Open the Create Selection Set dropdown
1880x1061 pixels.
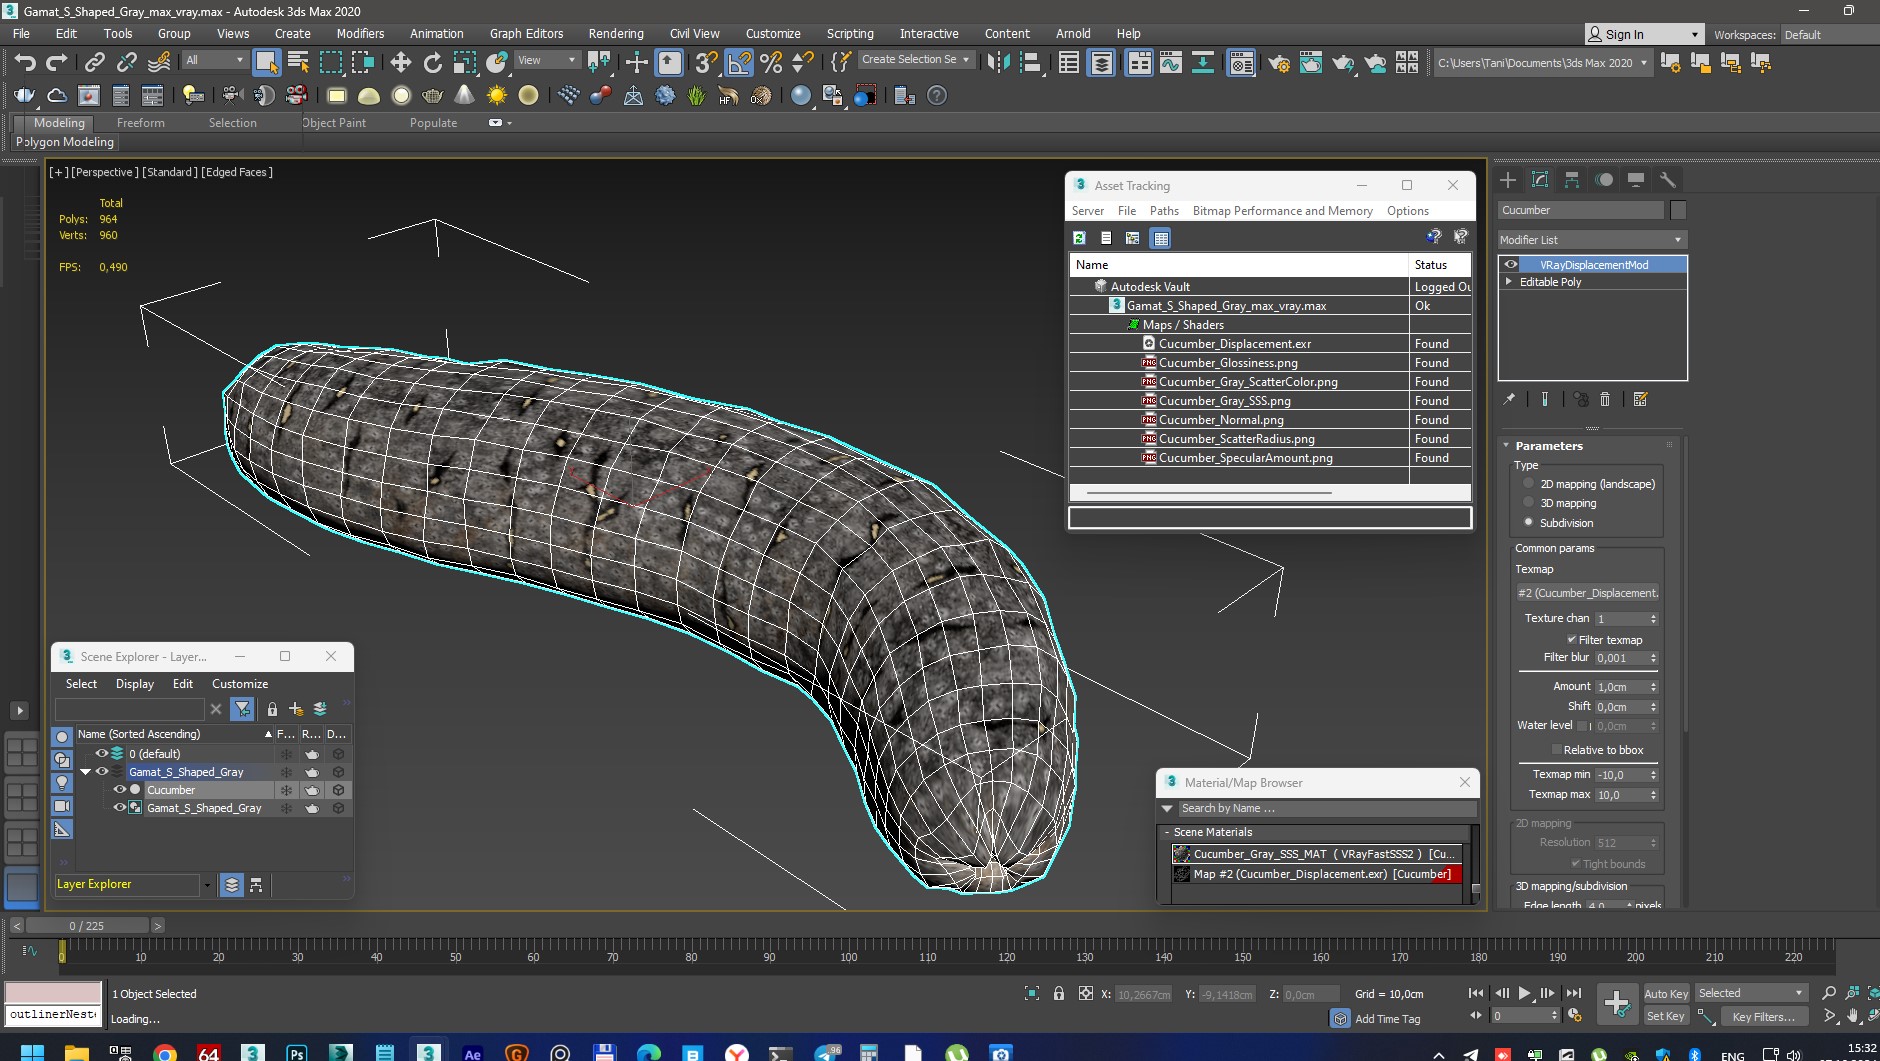(916, 60)
